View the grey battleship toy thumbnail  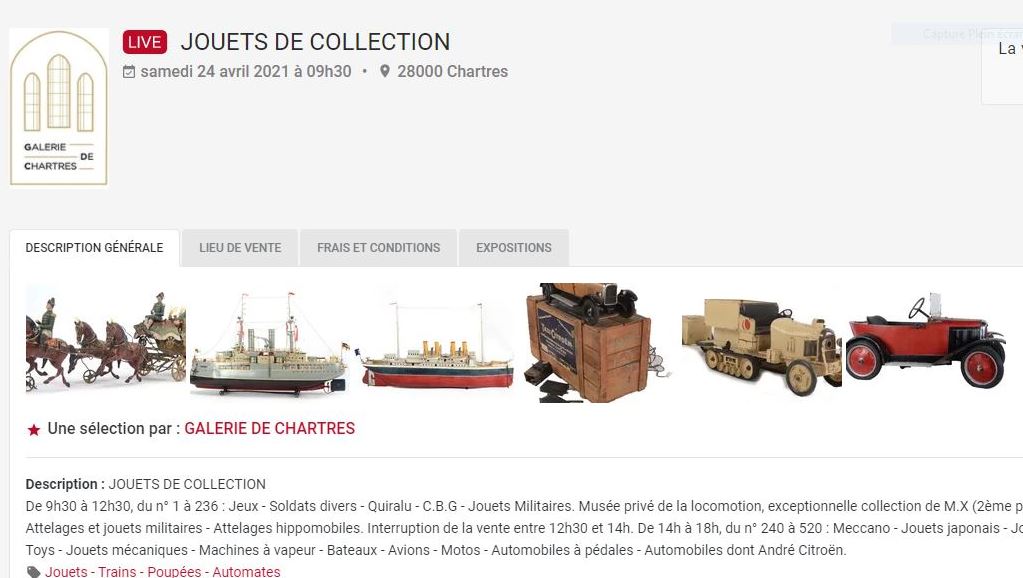point(268,344)
